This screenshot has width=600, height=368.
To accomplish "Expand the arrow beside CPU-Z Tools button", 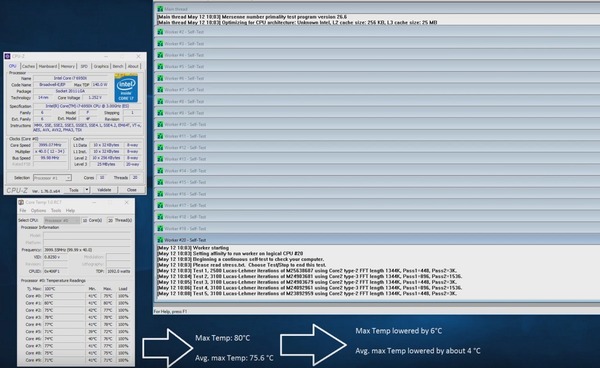I will click(x=87, y=190).
